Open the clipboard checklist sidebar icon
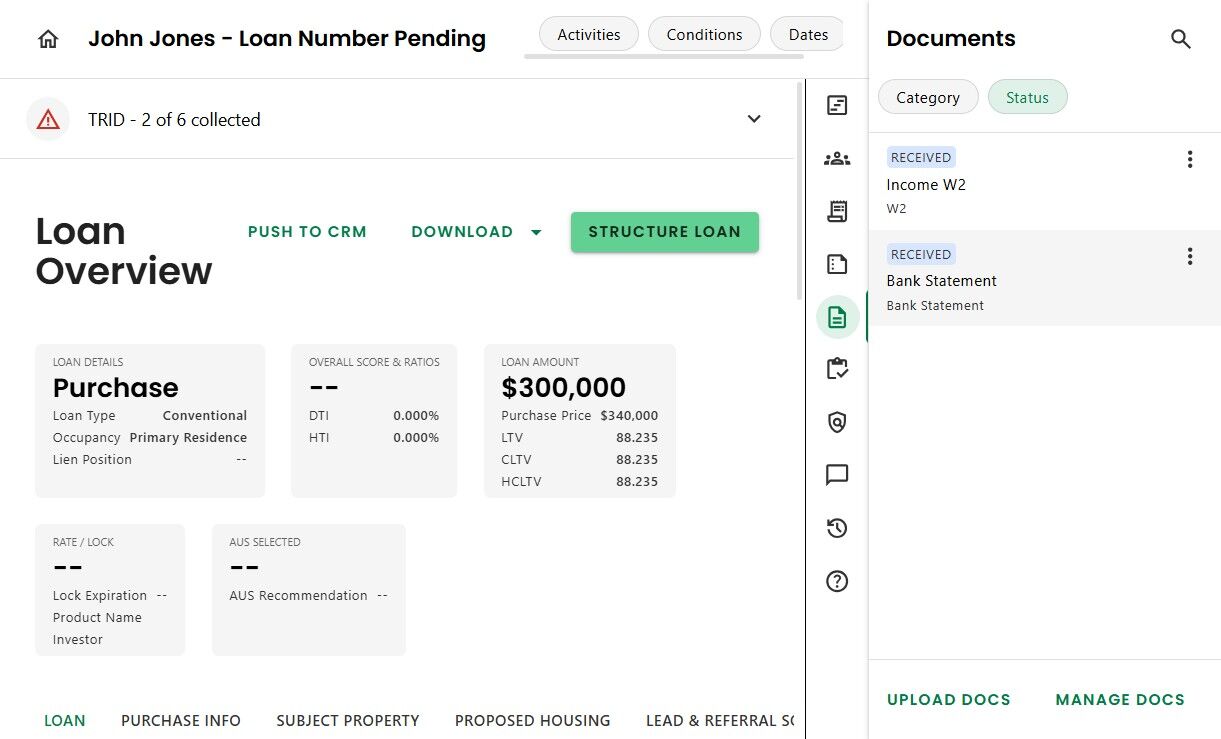Image resolution: width=1221 pixels, height=739 pixels. pyautogui.click(x=837, y=370)
